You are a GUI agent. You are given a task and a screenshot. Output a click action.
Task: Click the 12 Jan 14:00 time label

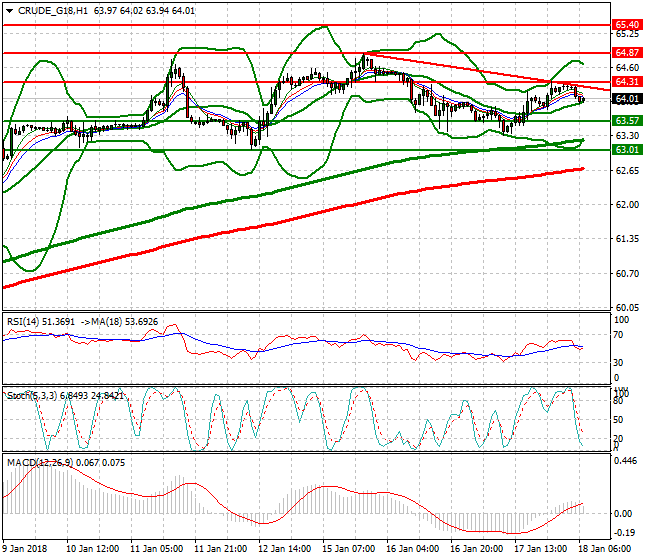pos(284,549)
